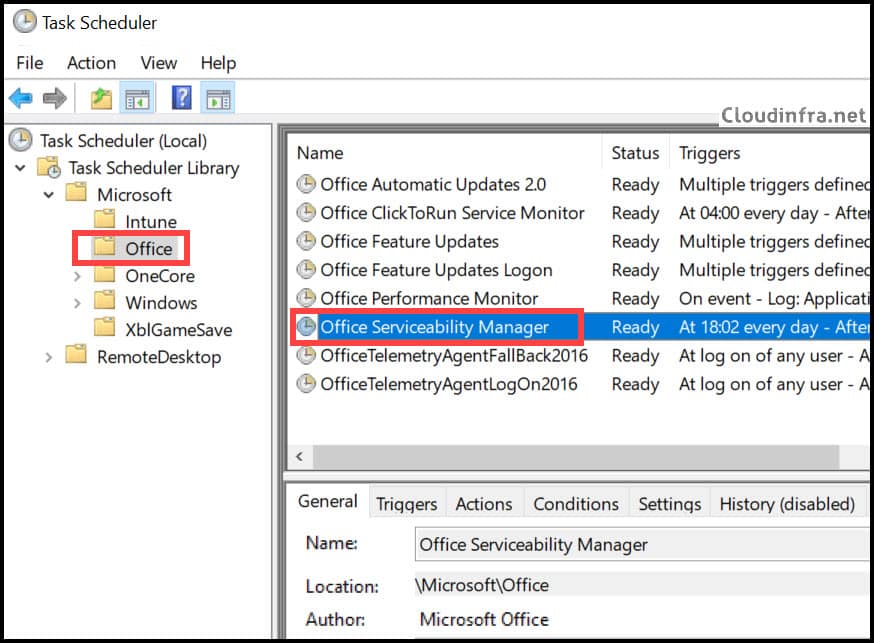The image size is (874, 643).
Task: Open the View menu
Action: pos(159,63)
